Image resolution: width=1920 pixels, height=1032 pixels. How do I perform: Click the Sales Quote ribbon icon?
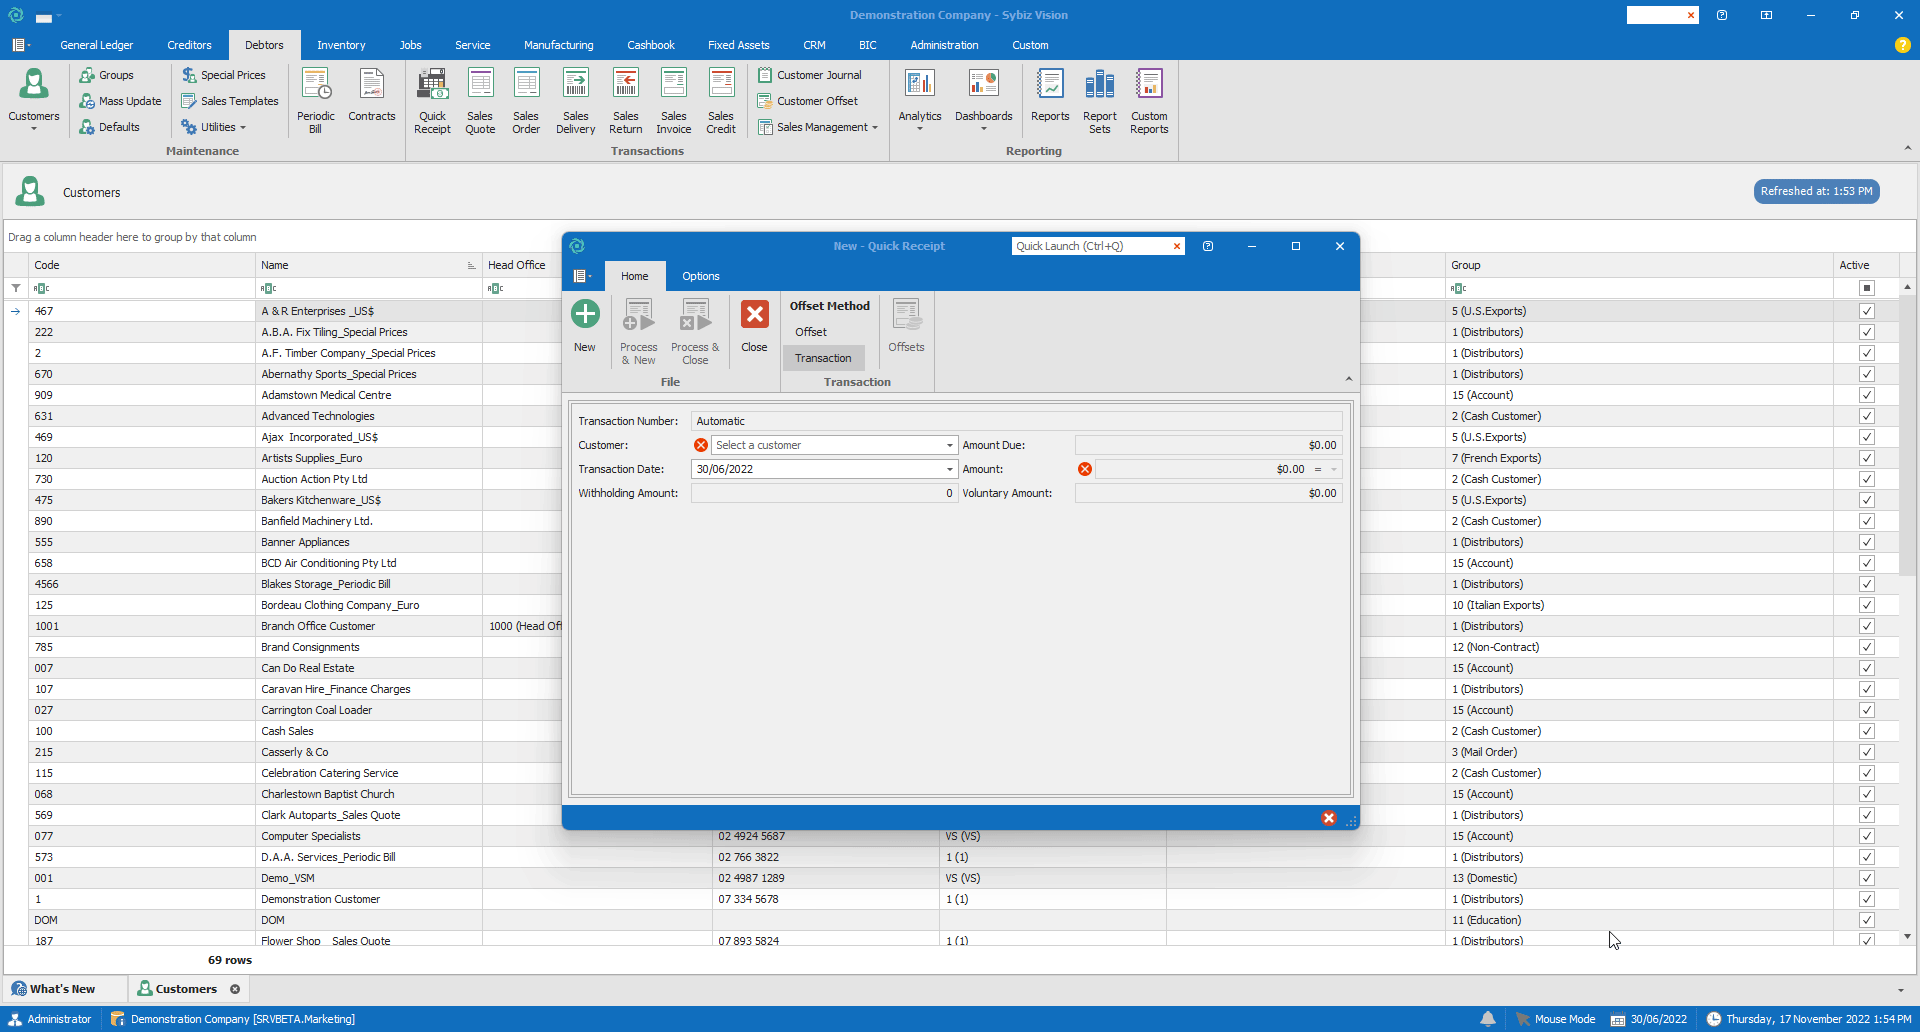480,100
